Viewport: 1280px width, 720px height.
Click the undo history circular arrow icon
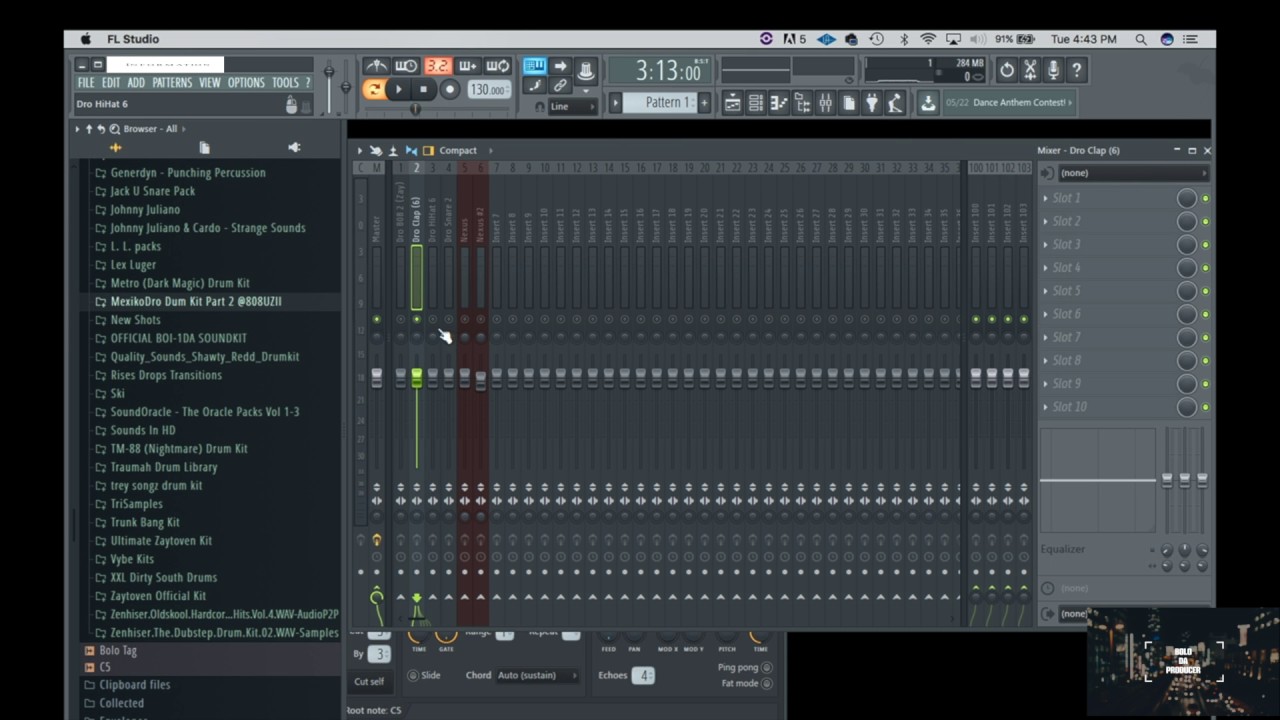1007,69
